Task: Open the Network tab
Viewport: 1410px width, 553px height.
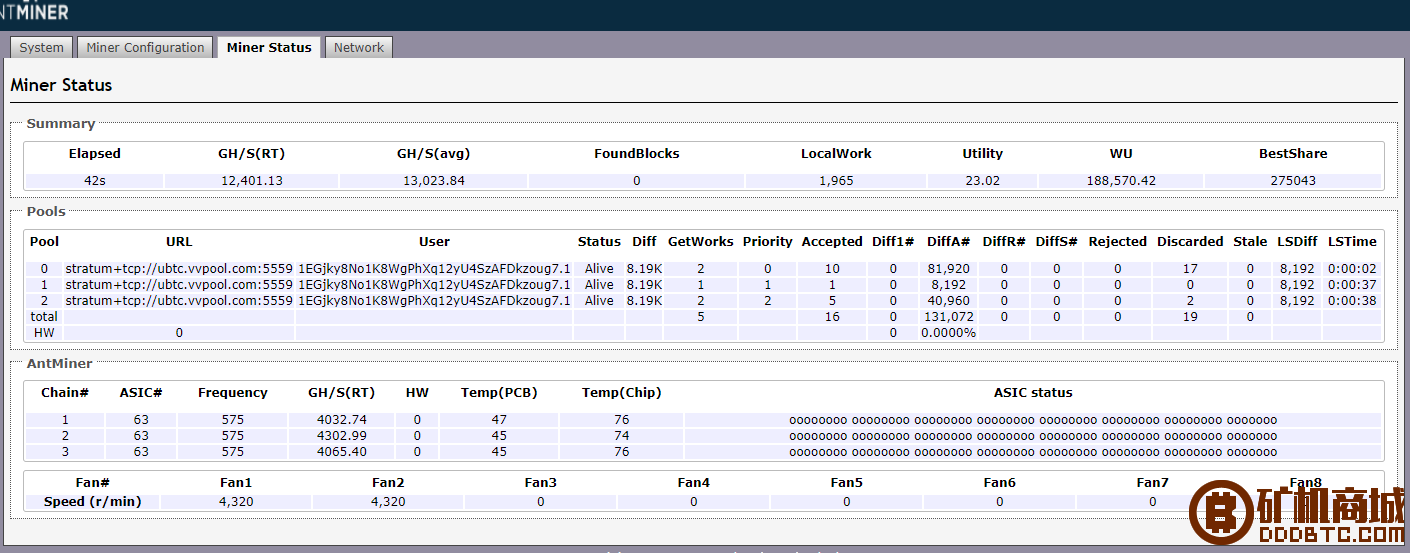Action: (x=359, y=47)
